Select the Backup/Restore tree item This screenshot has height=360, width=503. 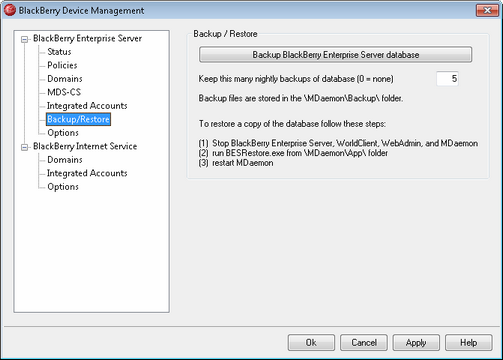click(x=78, y=119)
